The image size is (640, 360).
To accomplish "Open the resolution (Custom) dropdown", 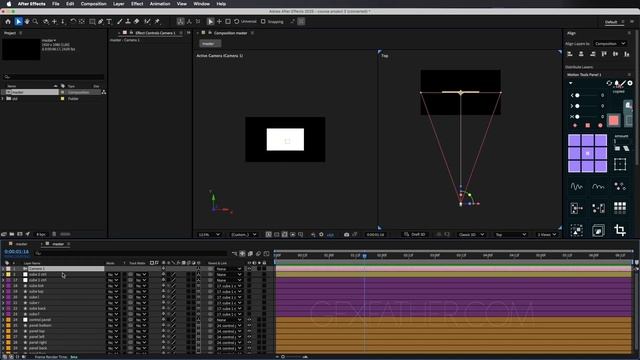I will [244, 234].
